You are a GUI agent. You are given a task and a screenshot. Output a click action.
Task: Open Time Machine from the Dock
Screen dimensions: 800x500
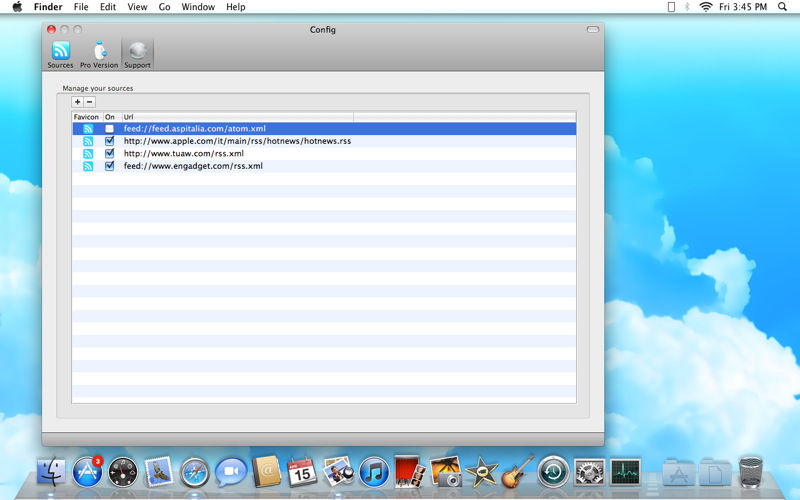554,472
